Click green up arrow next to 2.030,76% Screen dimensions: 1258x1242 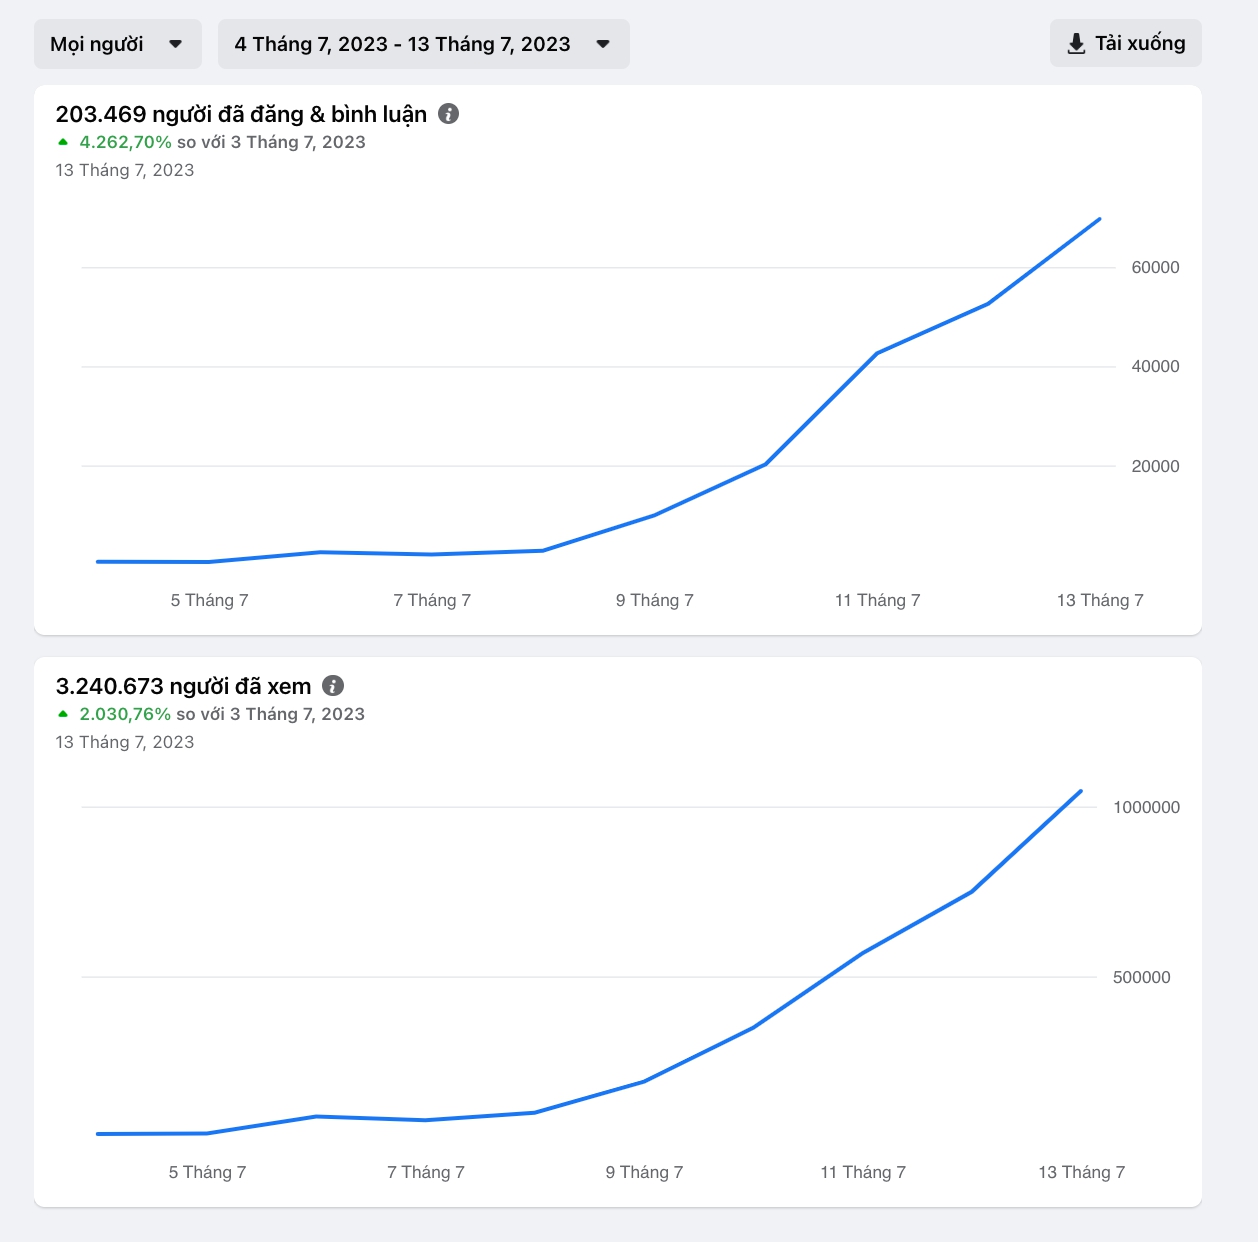click(63, 714)
